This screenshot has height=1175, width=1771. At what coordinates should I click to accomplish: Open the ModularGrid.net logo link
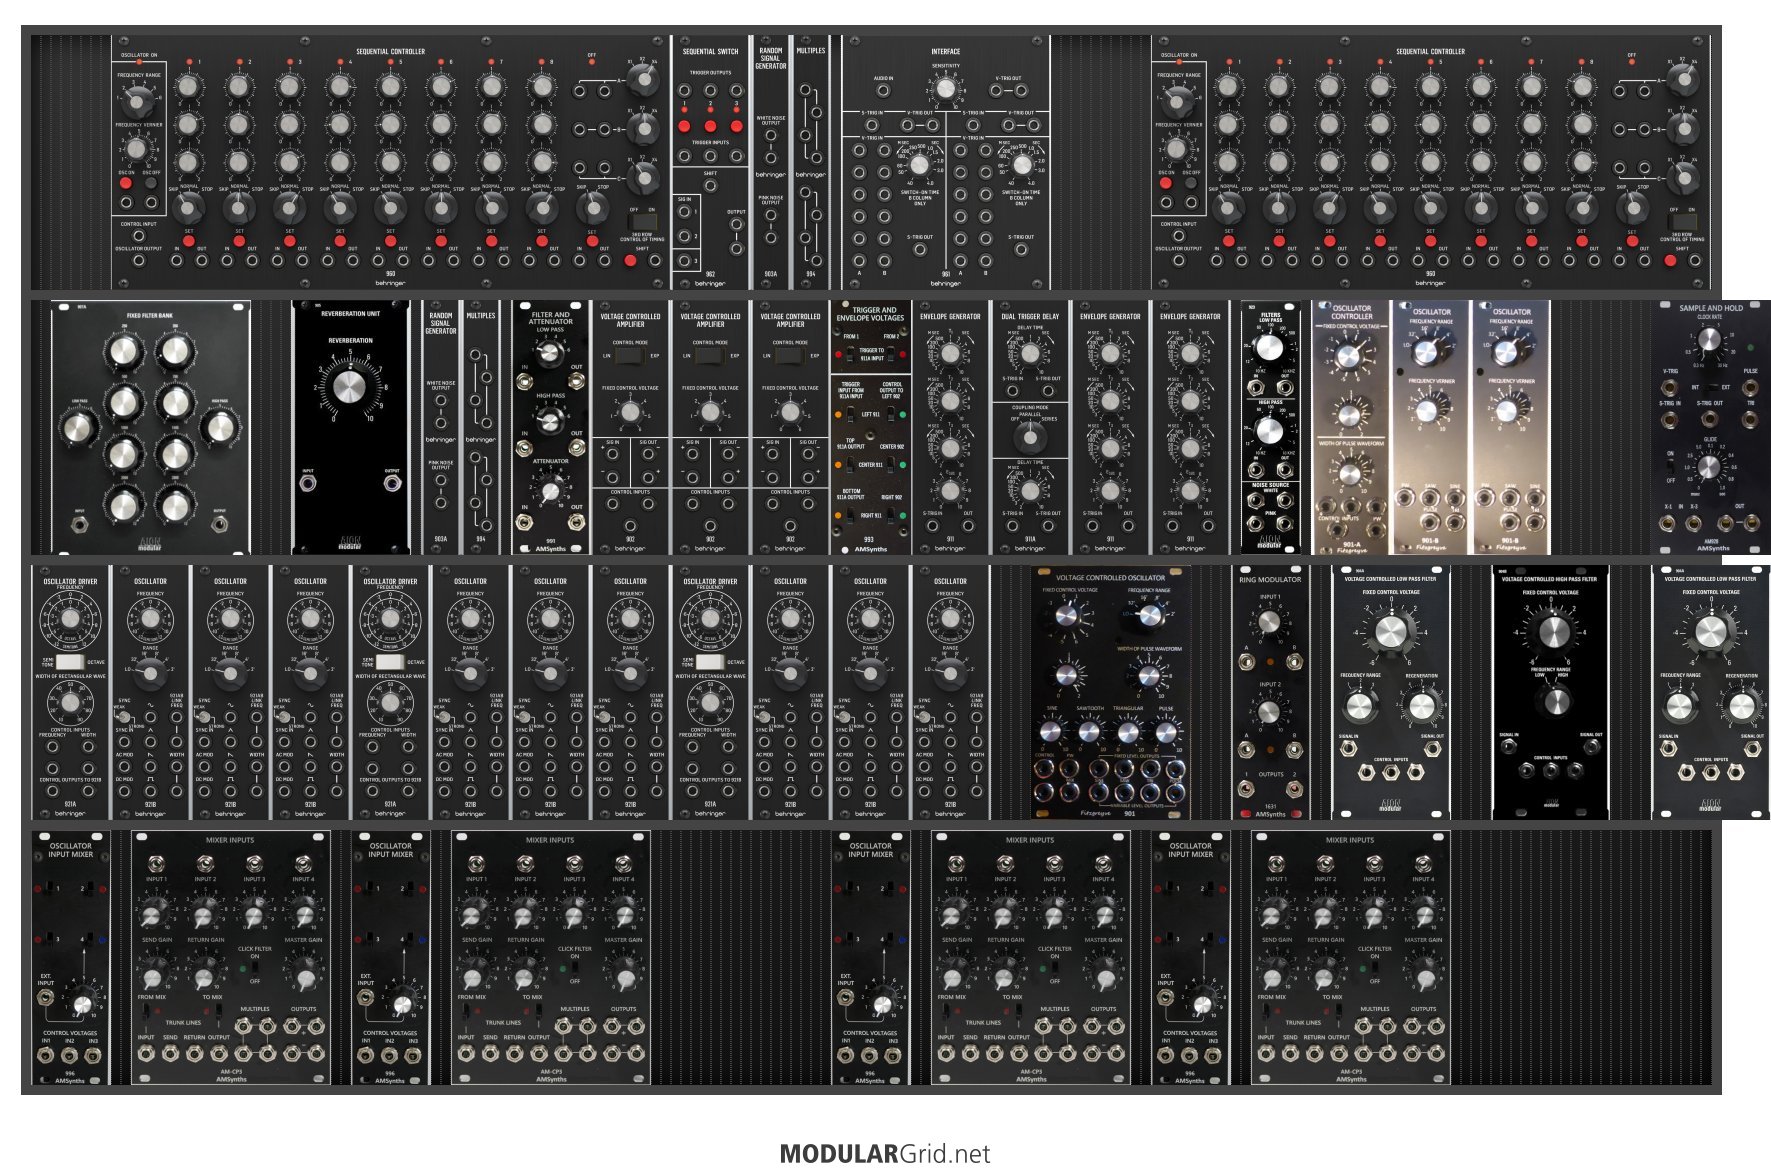coord(885,1153)
